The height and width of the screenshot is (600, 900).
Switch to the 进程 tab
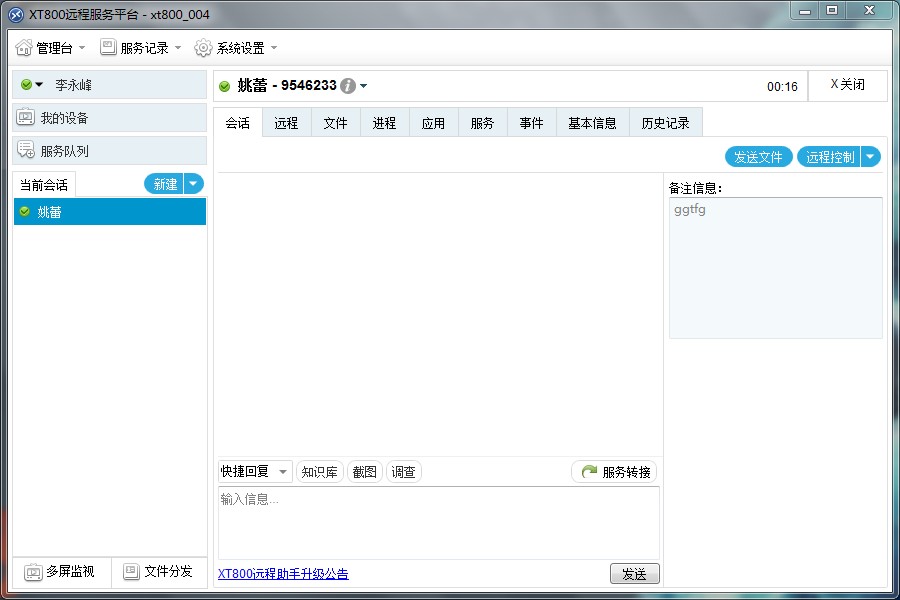(x=385, y=123)
